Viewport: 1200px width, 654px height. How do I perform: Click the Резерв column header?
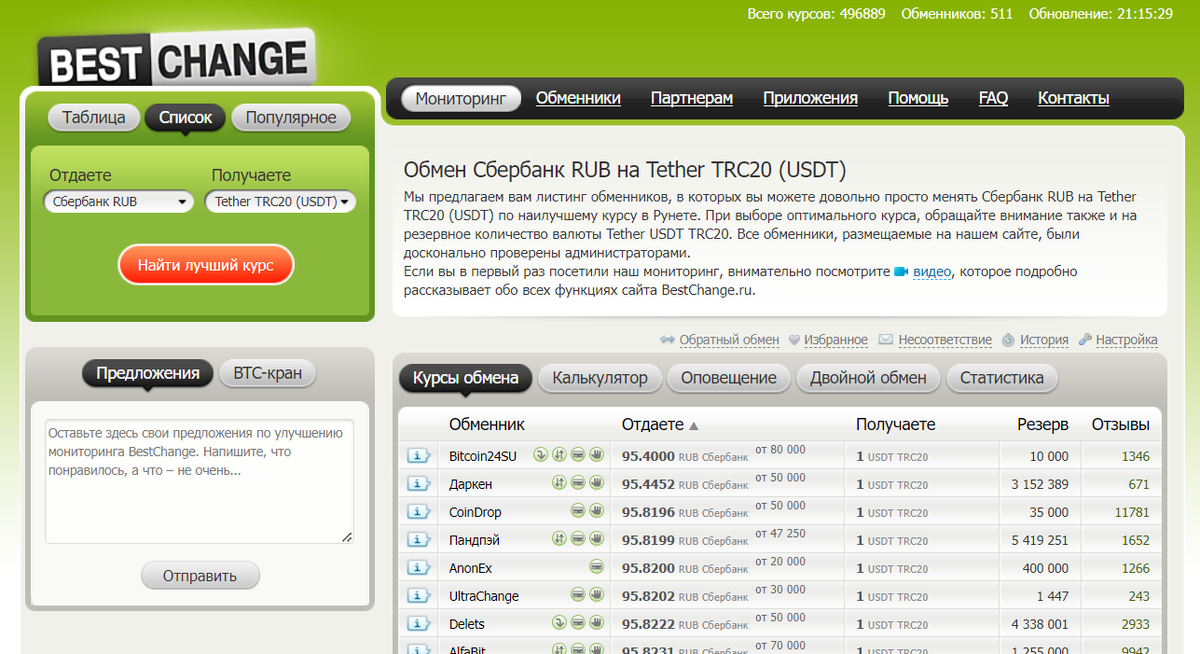[1043, 424]
